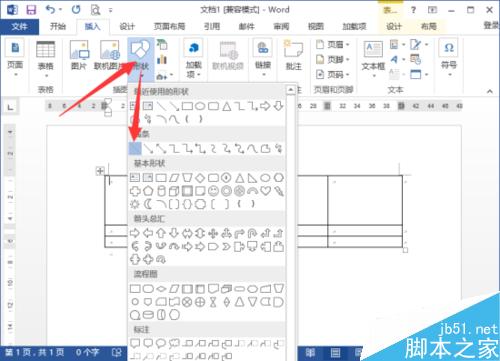500x361 pixels.
Task: Collapse the ribbon with the chevron
Action: click(x=490, y=91)
